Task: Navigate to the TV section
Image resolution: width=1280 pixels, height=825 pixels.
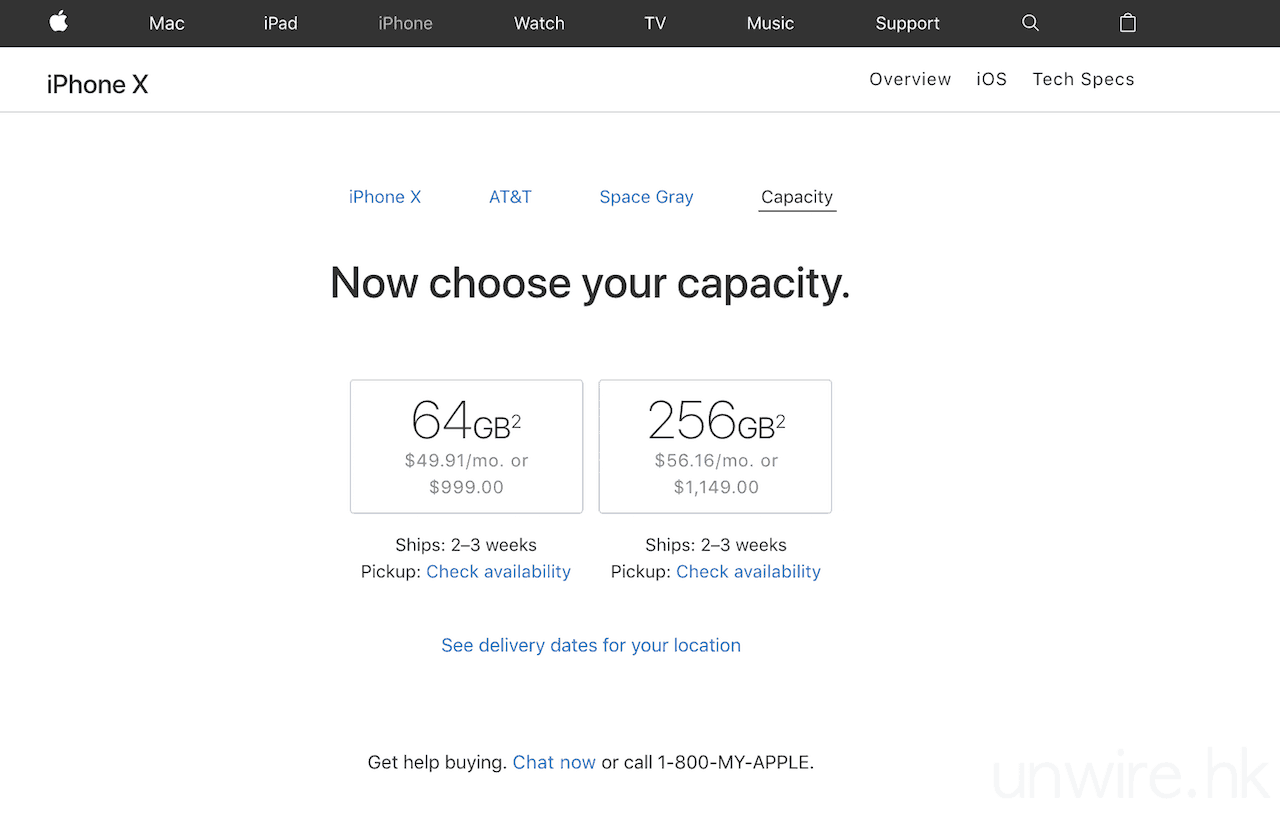Action: coord(655,24)
